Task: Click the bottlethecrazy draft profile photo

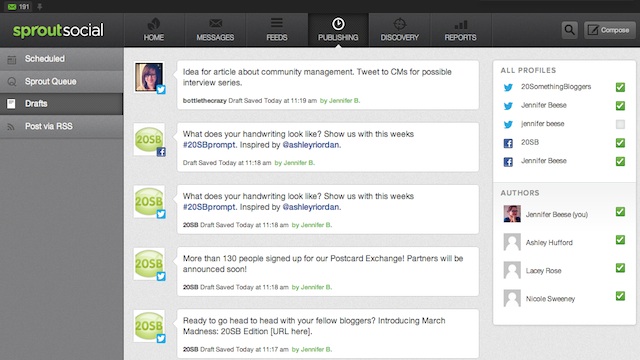Action: tap(149, 77)
